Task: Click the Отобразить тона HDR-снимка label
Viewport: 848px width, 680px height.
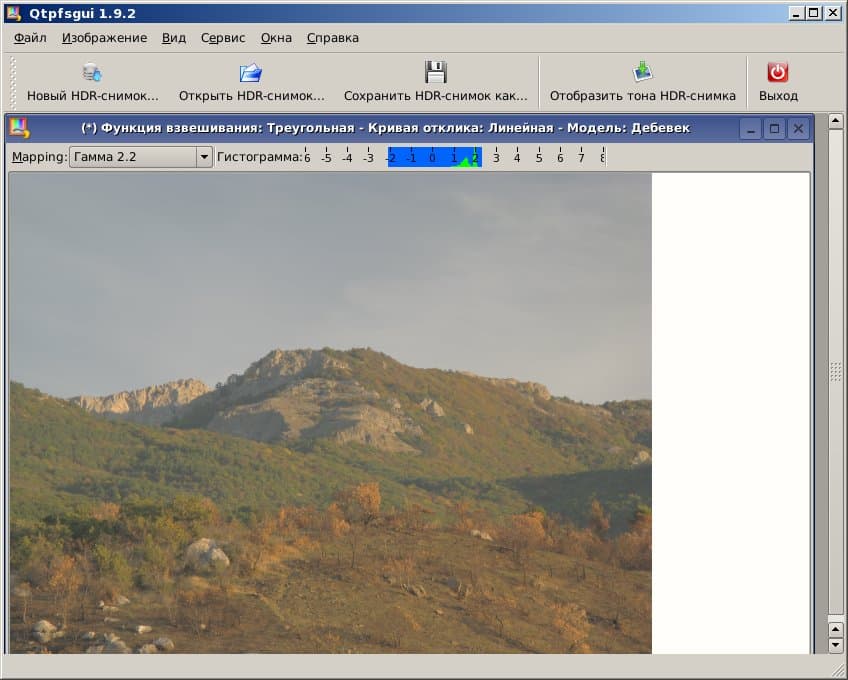Action: tap(643, 96)
